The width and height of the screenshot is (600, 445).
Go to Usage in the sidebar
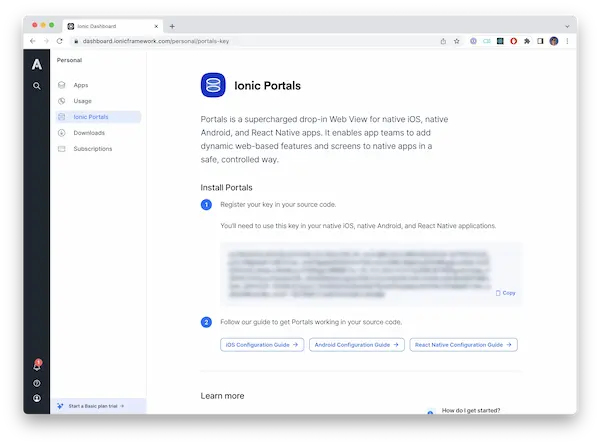[x=82, y=101]
